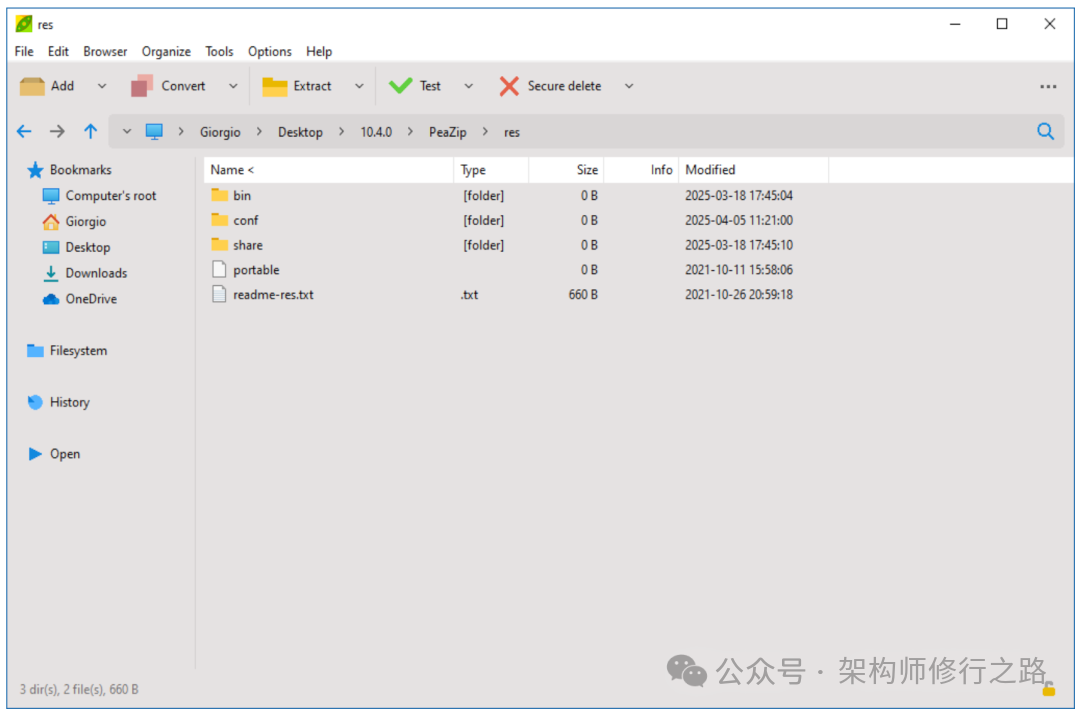Screen dimensions: 1080x714
Task: Select the History label in sidebar
Action: (x=70, y=403)
